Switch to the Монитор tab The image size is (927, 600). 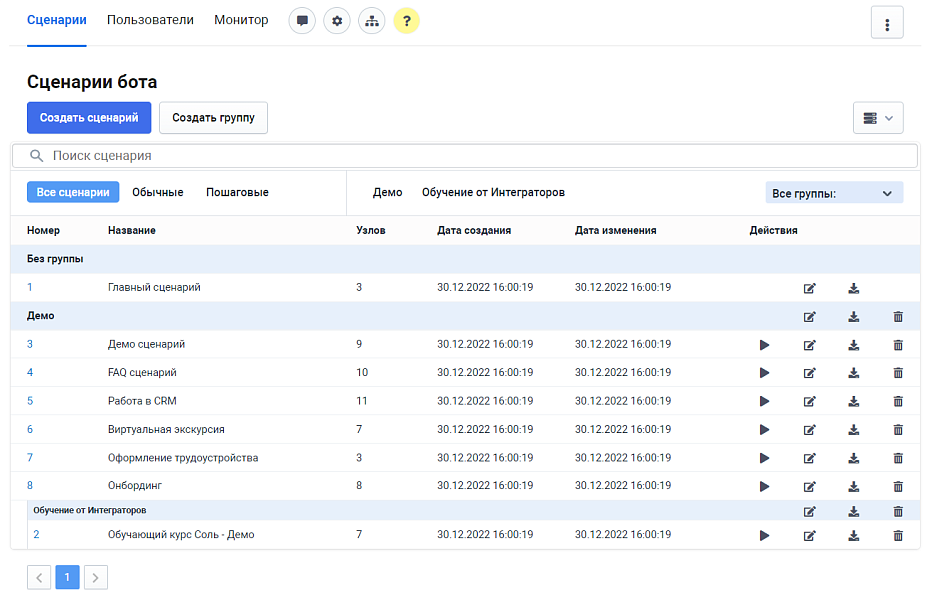pyautogui.click(x=241, y=20)
